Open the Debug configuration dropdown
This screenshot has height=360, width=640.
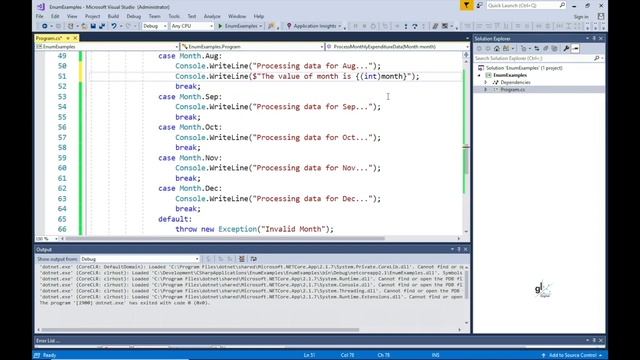tap(155, 26)
